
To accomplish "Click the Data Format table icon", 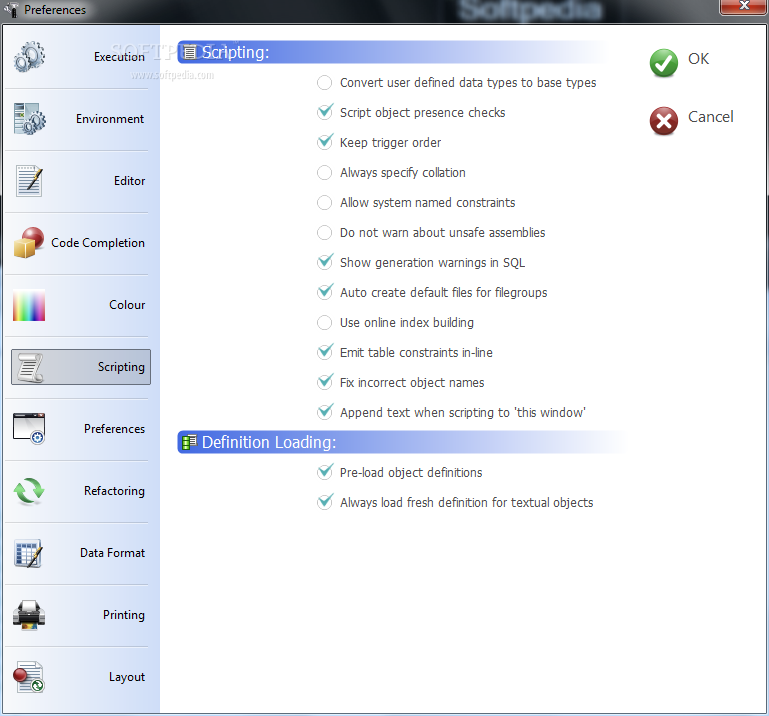I will [x=28, y=553].
